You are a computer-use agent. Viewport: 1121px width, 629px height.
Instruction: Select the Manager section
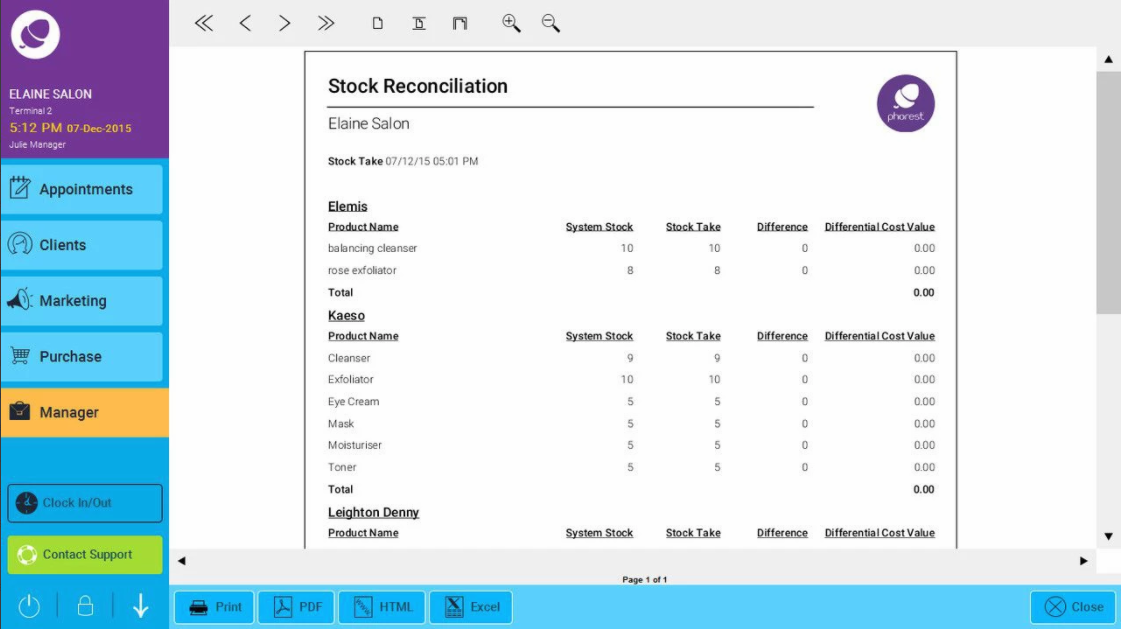point(84,412)
